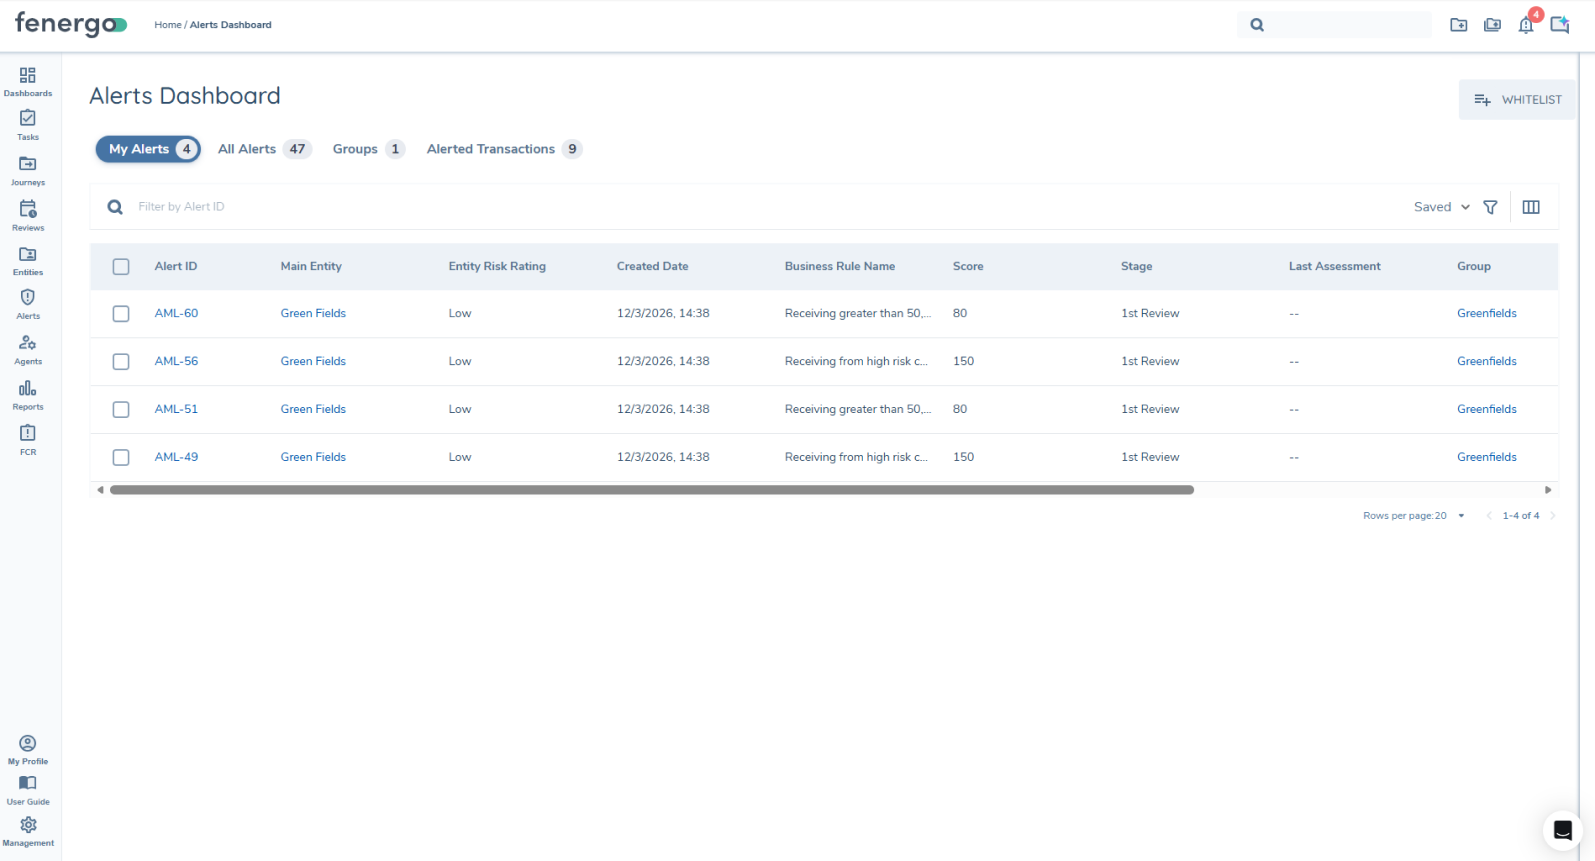Toggle the select-all header checkbox
The image size is (1595, 861).
coord(121,267)
